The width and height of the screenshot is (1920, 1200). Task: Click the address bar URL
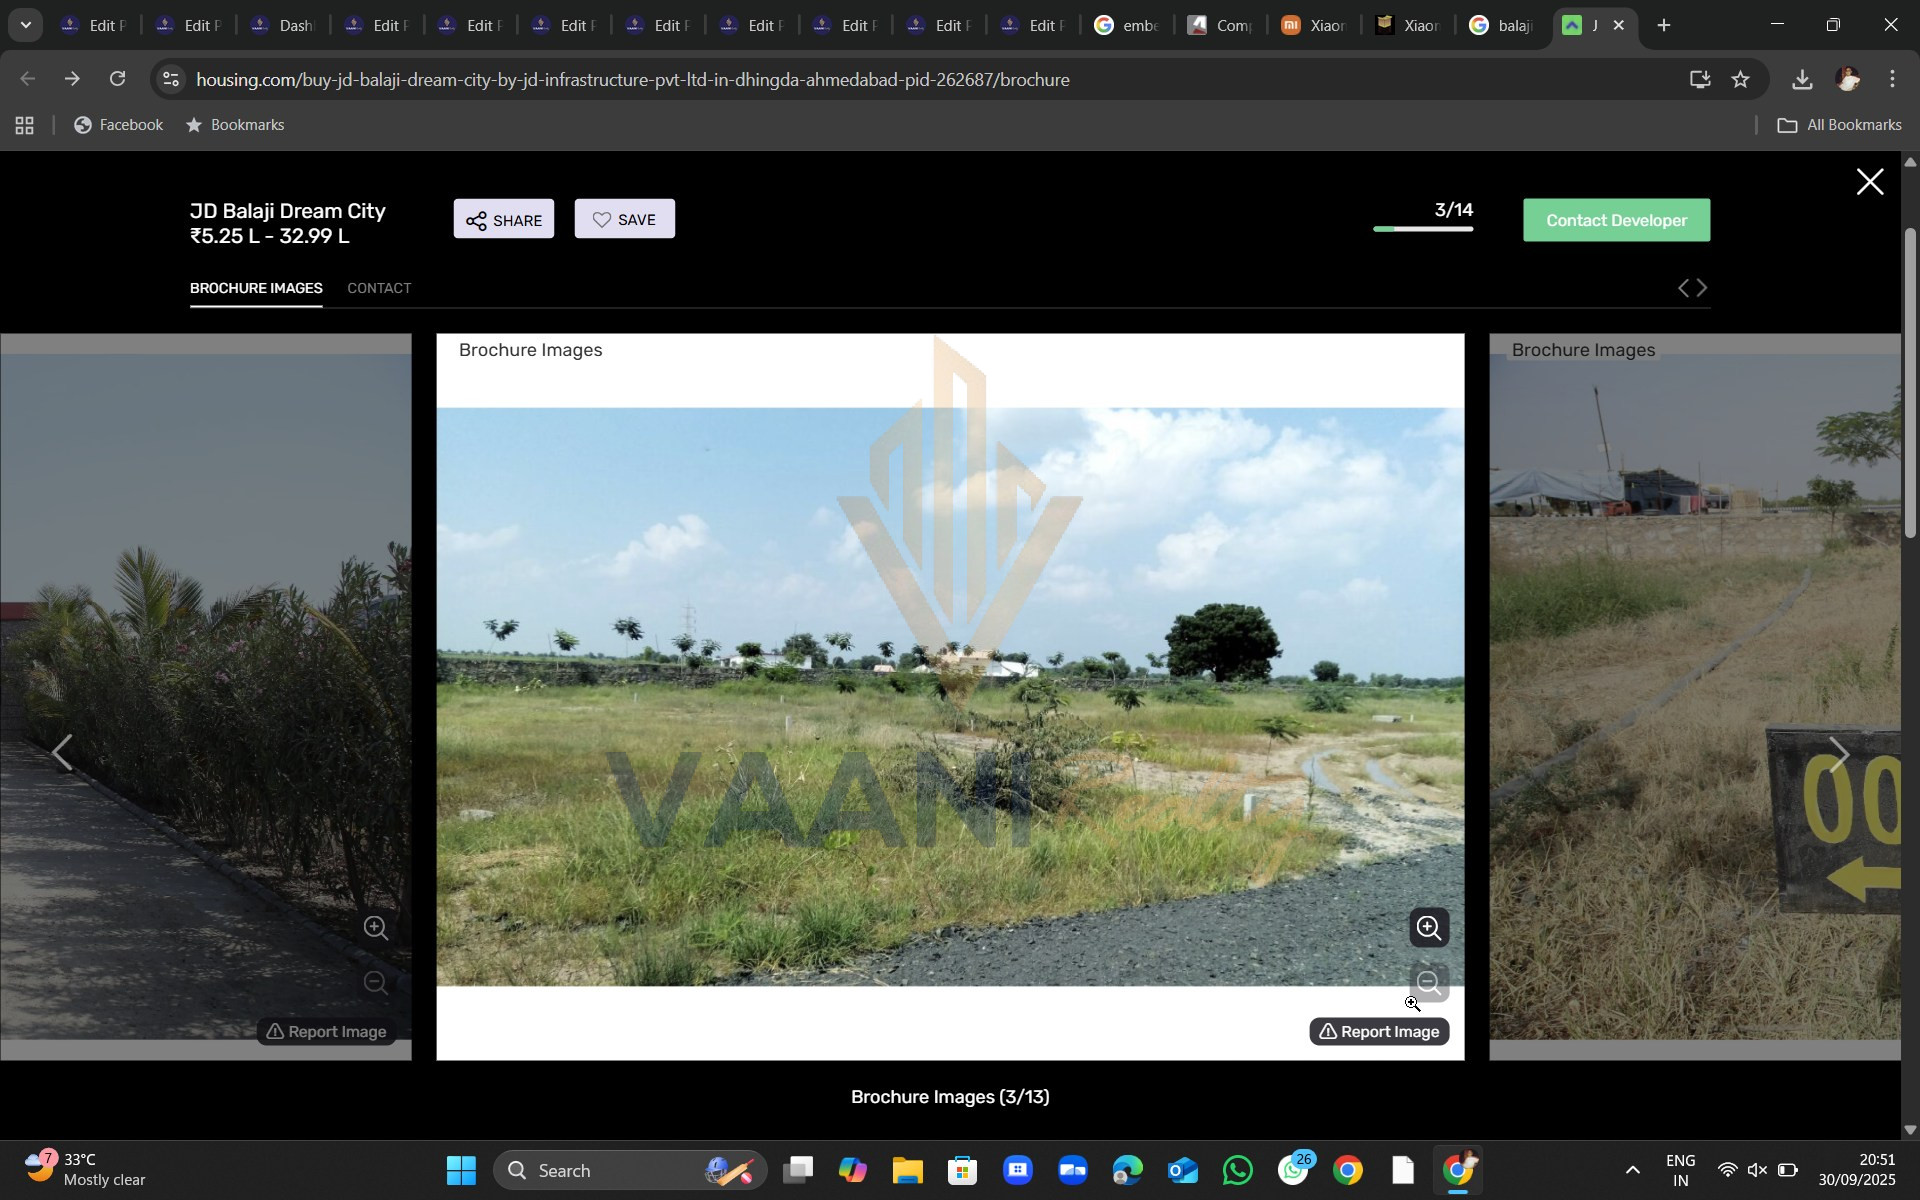click(x=632, y=79)
